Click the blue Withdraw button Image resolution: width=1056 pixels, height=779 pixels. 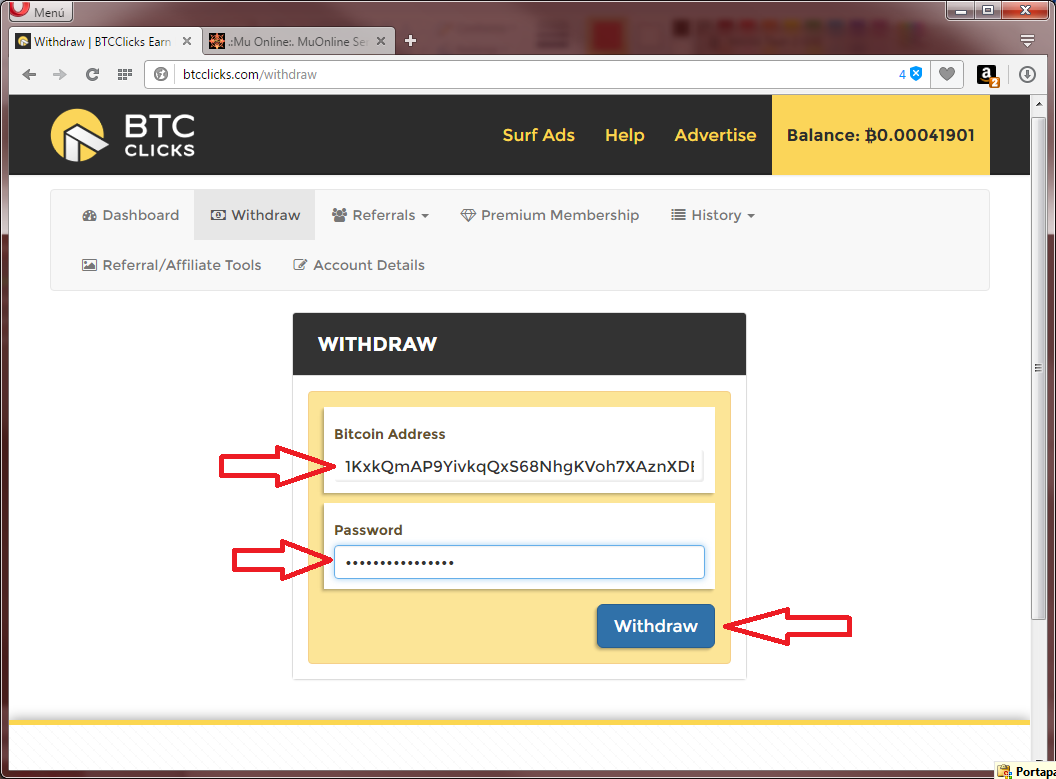click(655, 626)
